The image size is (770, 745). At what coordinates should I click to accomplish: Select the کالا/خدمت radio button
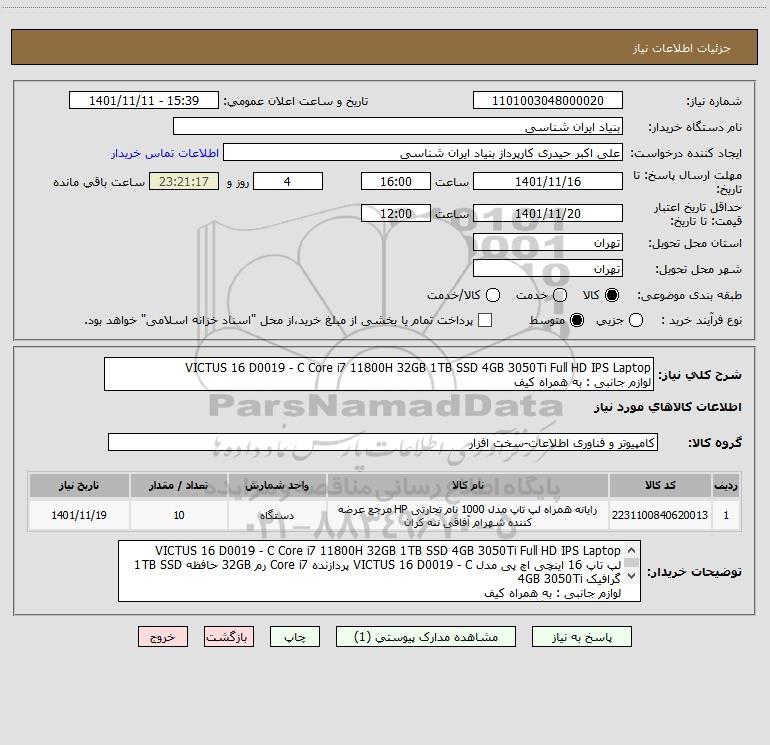click(x=493, y=295)
